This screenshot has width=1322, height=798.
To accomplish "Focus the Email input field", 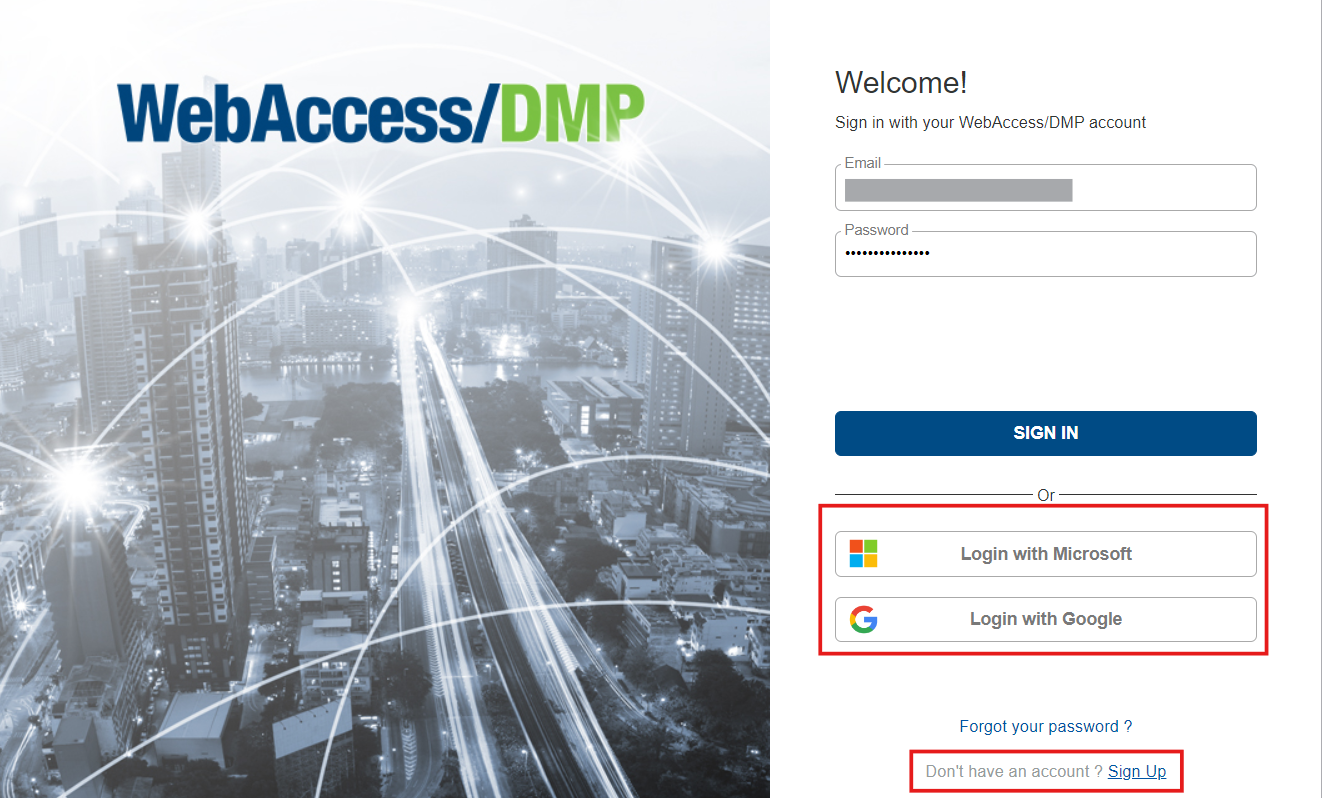I will 1046,188.
